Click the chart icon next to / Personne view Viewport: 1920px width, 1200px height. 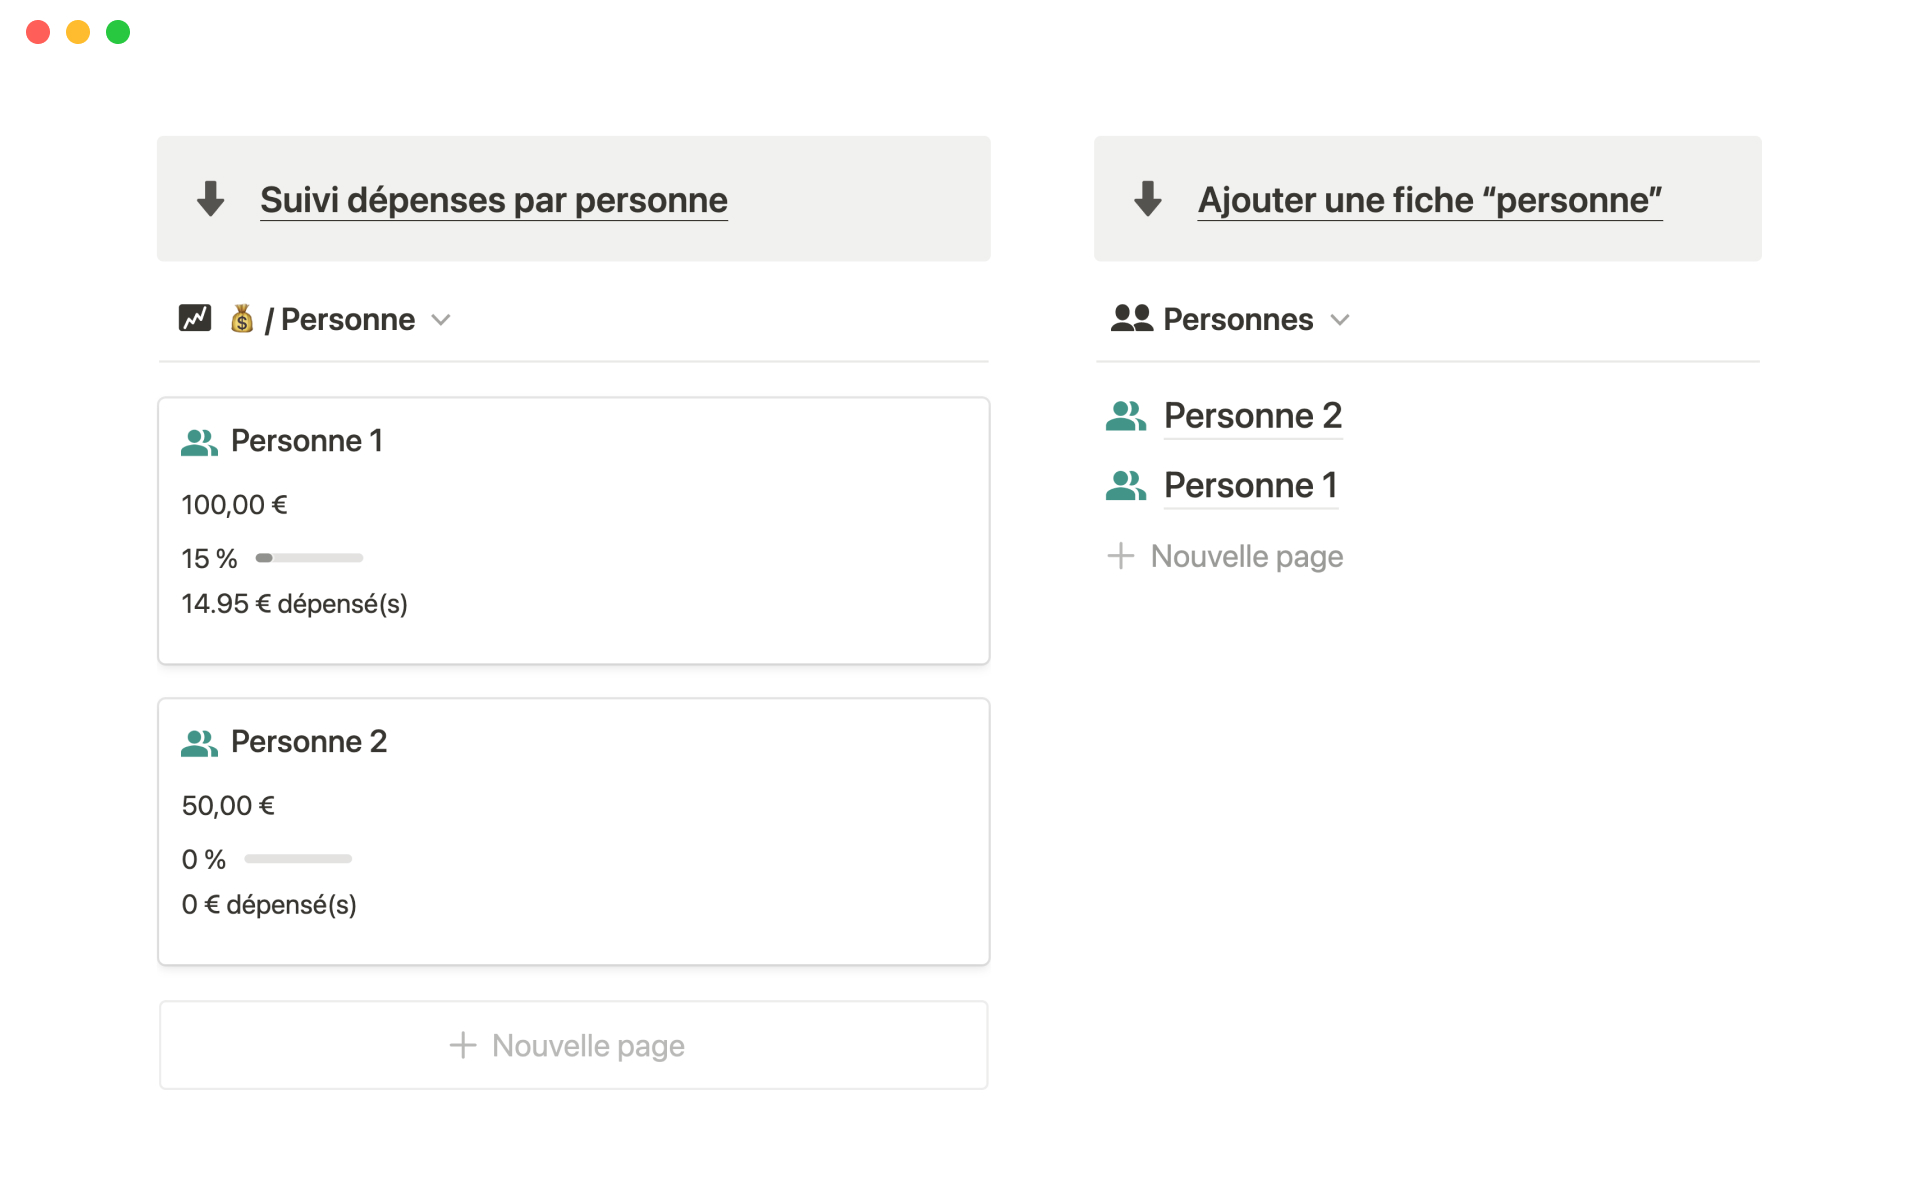[195, 318]
